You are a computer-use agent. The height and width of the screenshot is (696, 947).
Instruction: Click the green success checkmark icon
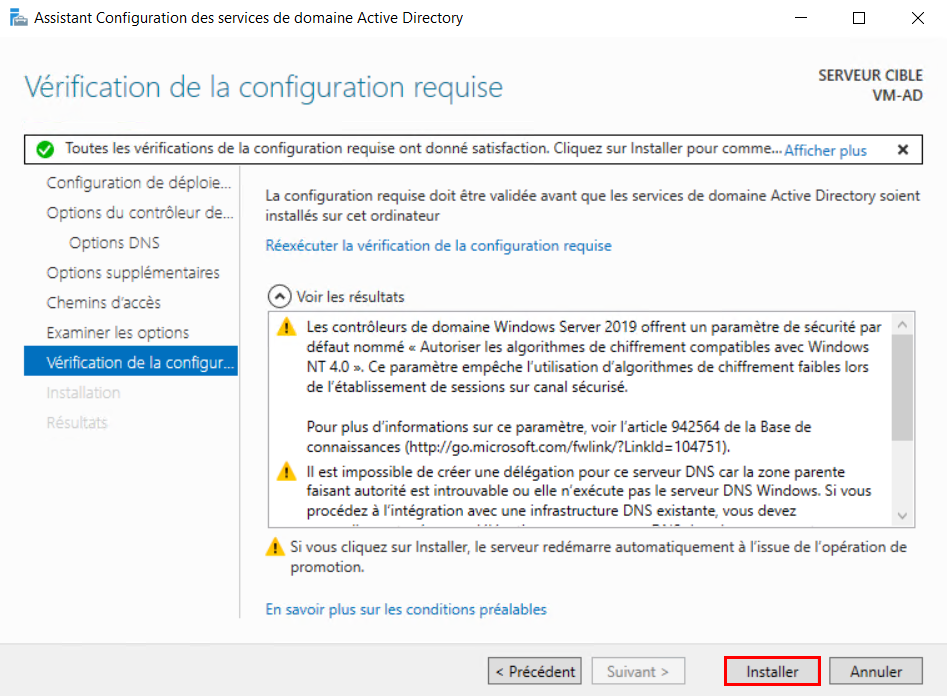(44, 150)
